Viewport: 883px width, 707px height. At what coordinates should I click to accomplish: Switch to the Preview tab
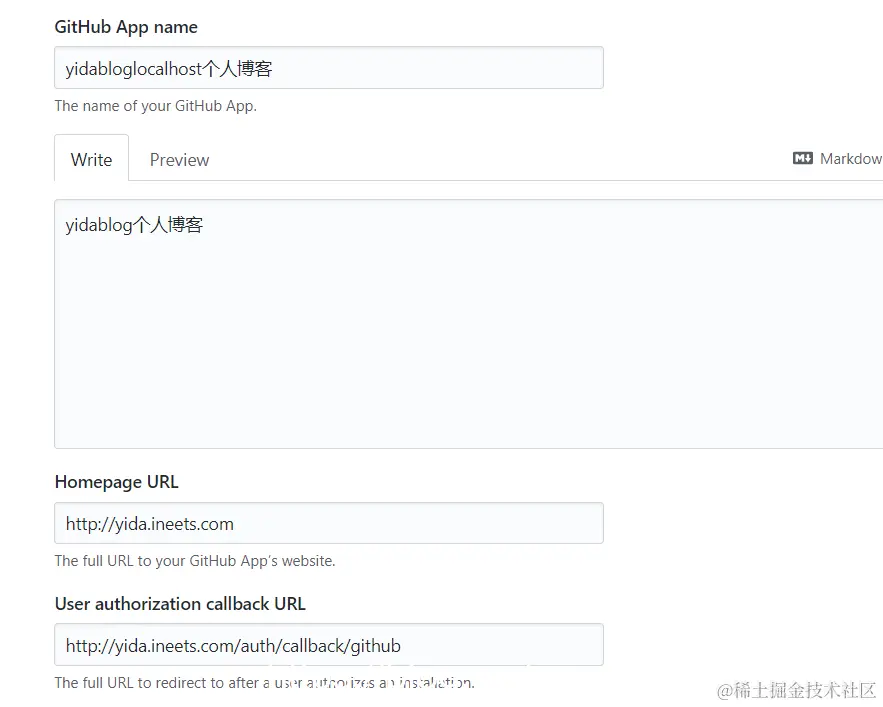pos(179,160)
